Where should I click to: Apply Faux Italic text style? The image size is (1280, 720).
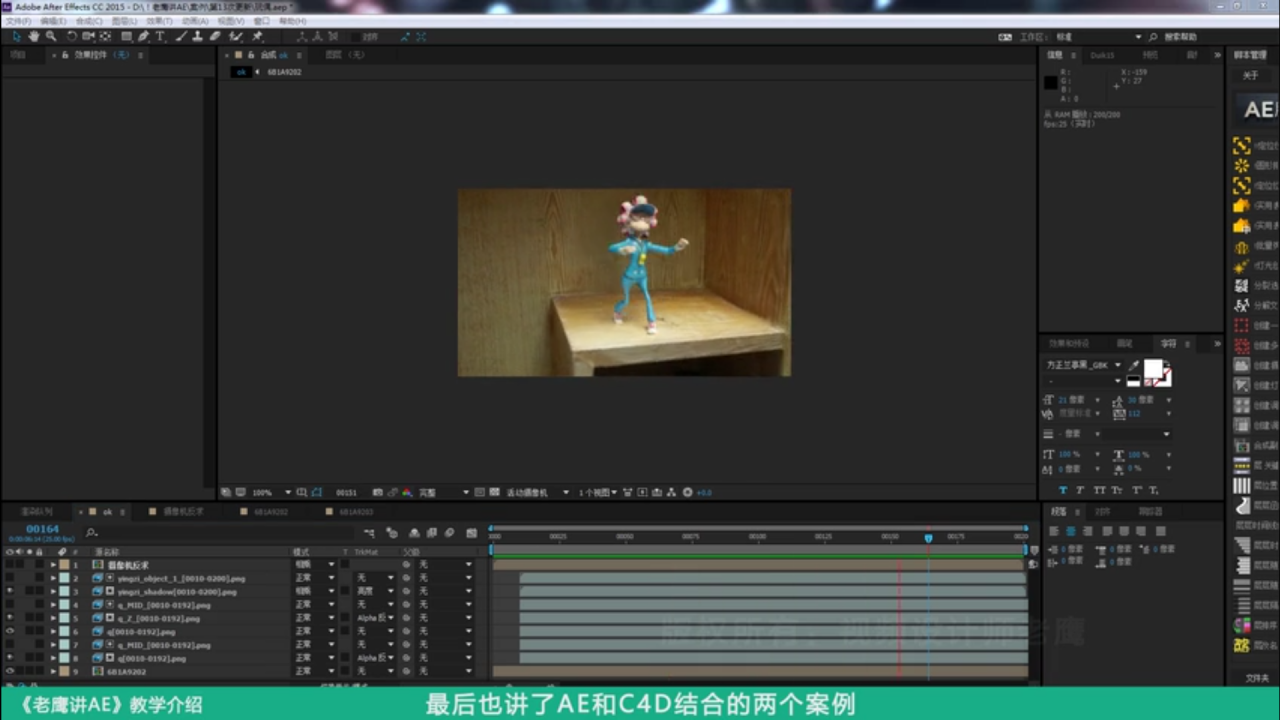point(1080,490)
